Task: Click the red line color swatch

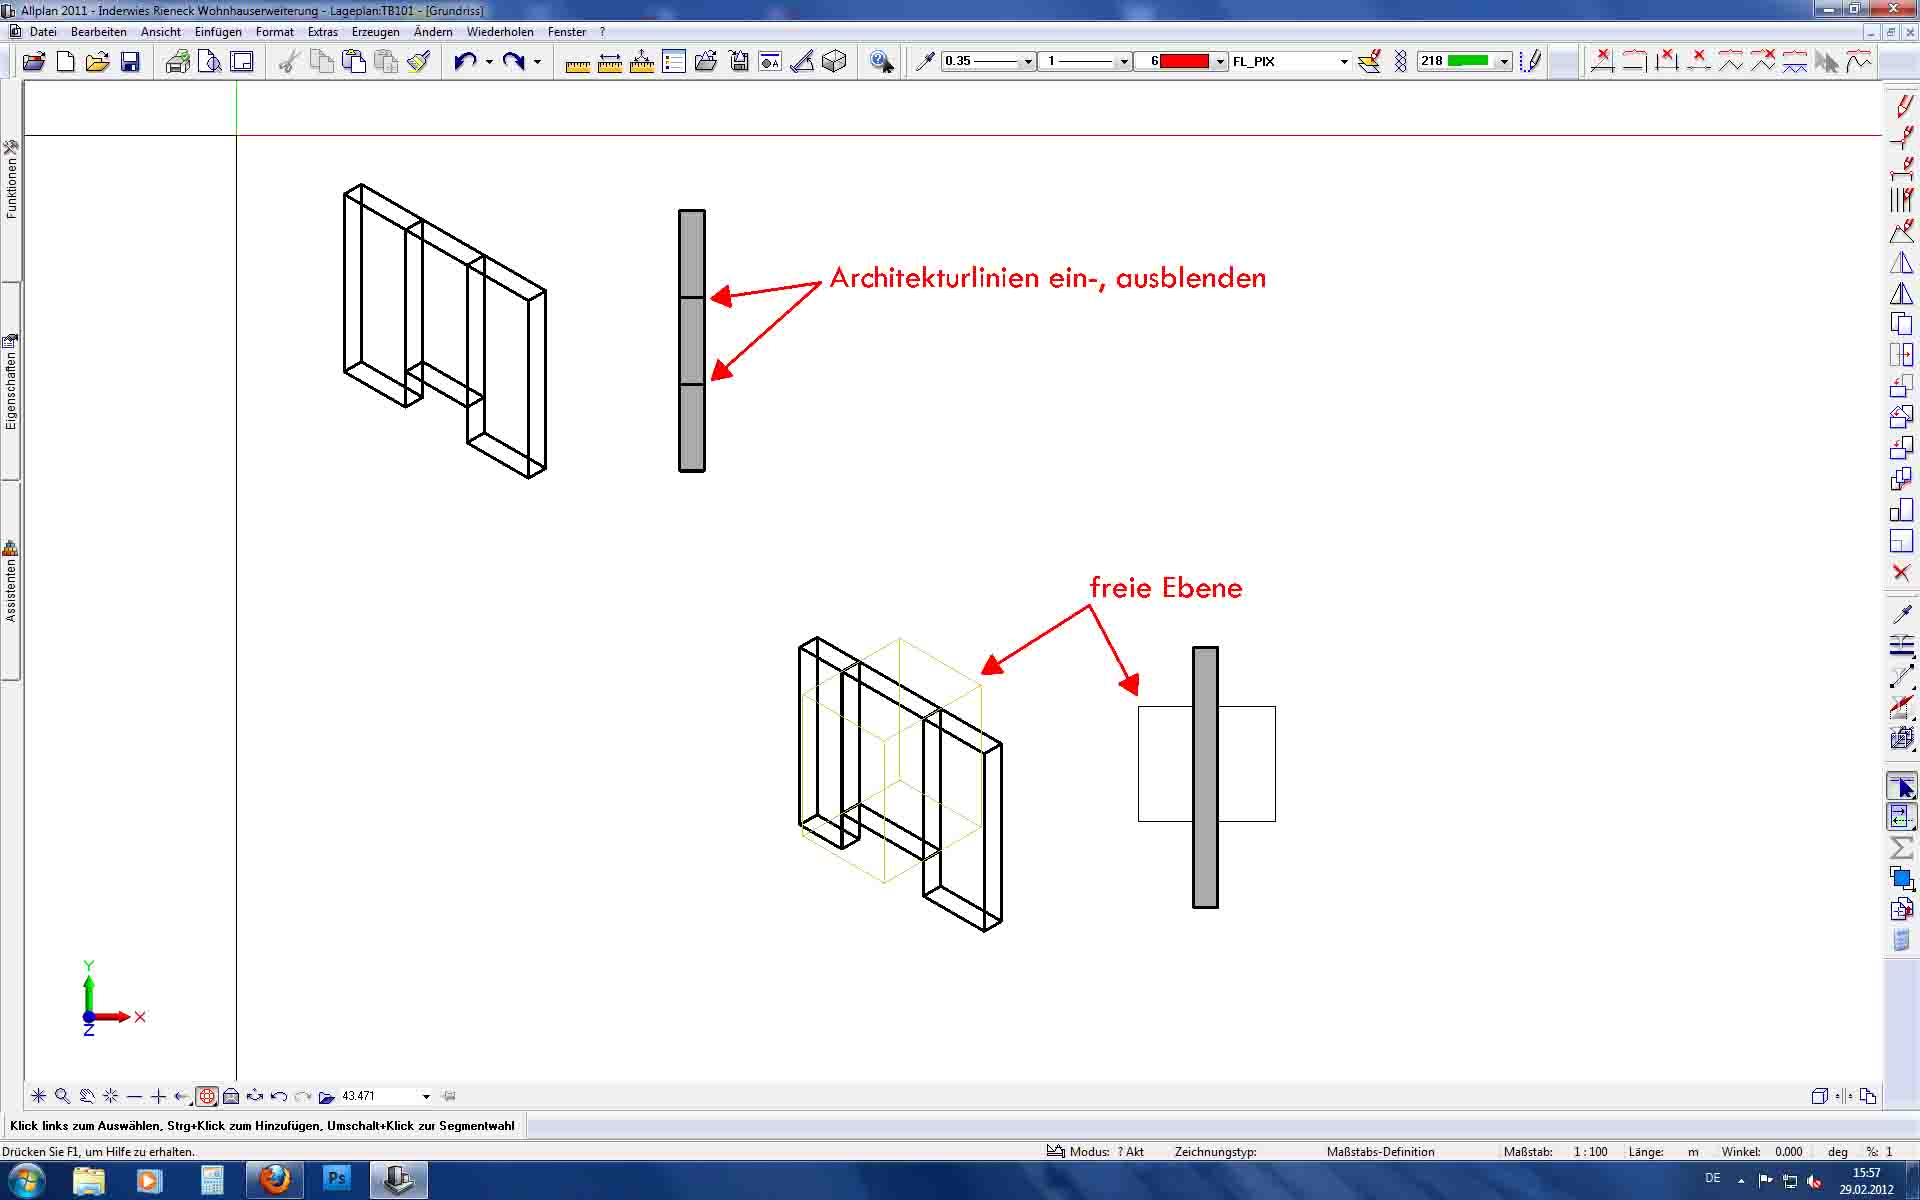Action: click(x=1184, y=62)
